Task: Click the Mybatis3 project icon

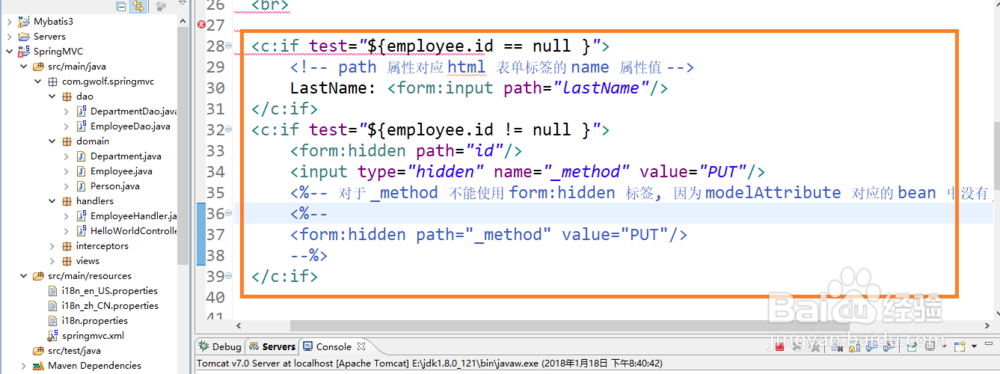Action: [x=24, y=21]
